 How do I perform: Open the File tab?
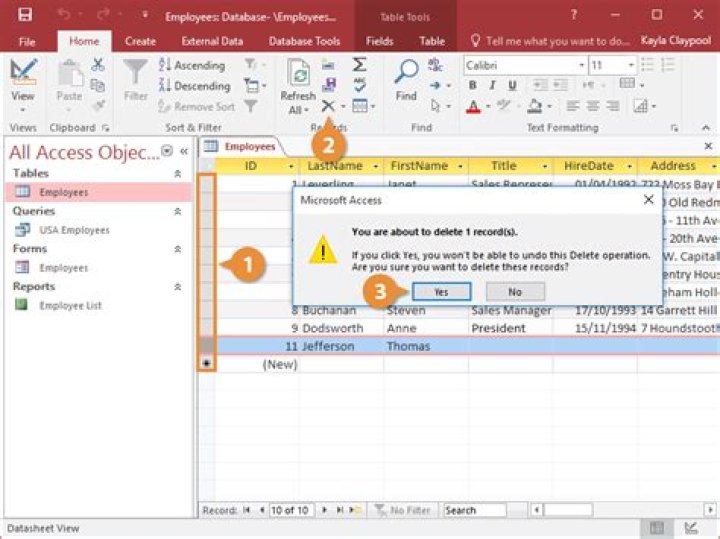tap(27, 42)
